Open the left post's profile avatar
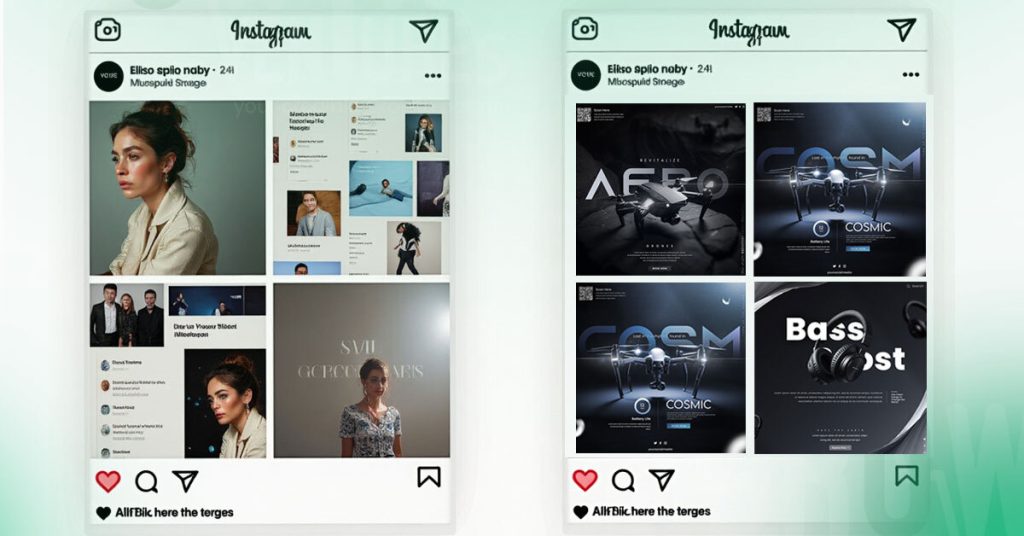This screenshot has width=1024, height=536. (x=108, y=76)
